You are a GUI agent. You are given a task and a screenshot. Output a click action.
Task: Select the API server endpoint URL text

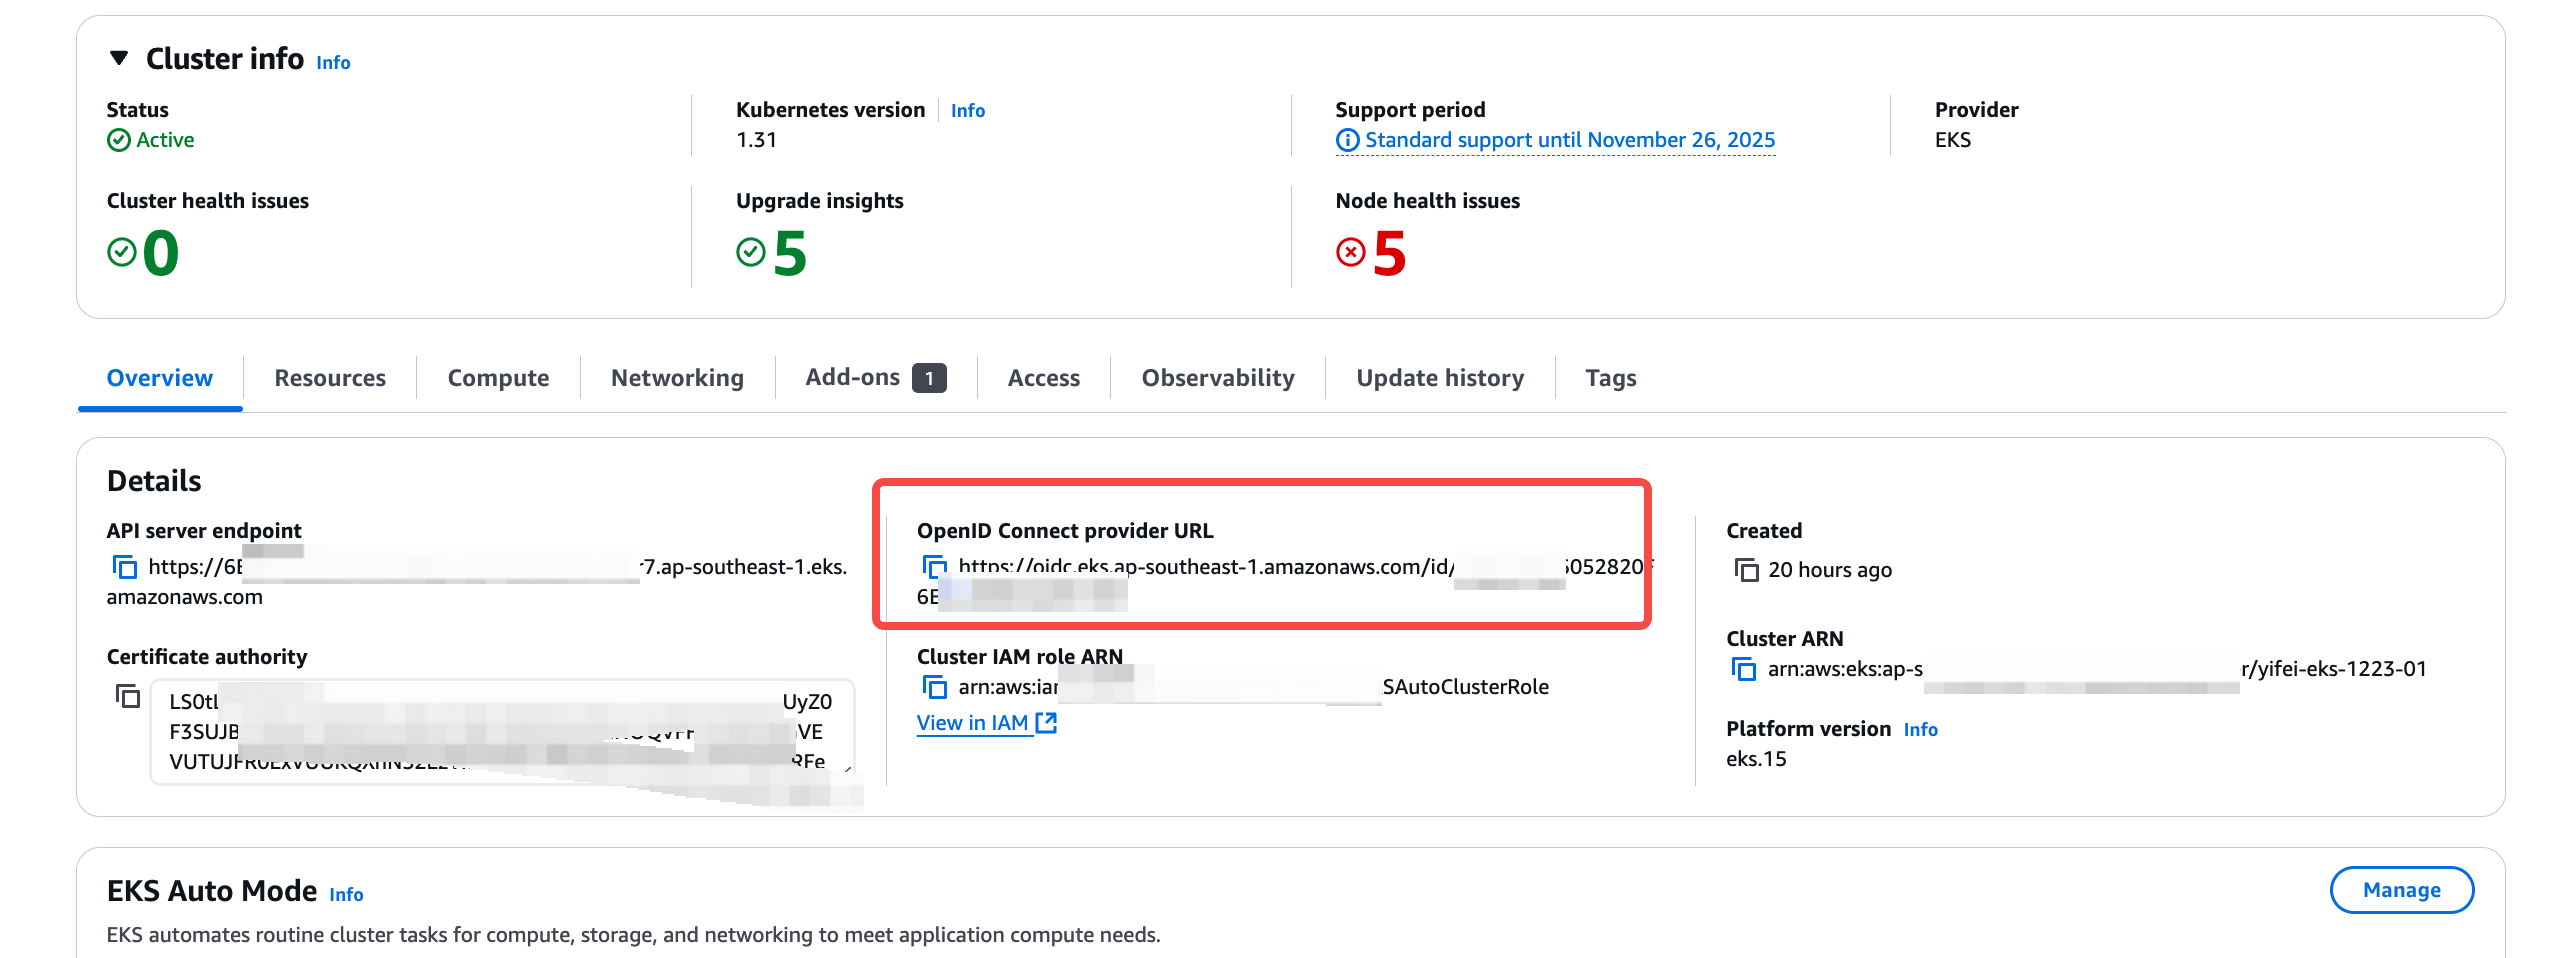[x=477, y=581]
